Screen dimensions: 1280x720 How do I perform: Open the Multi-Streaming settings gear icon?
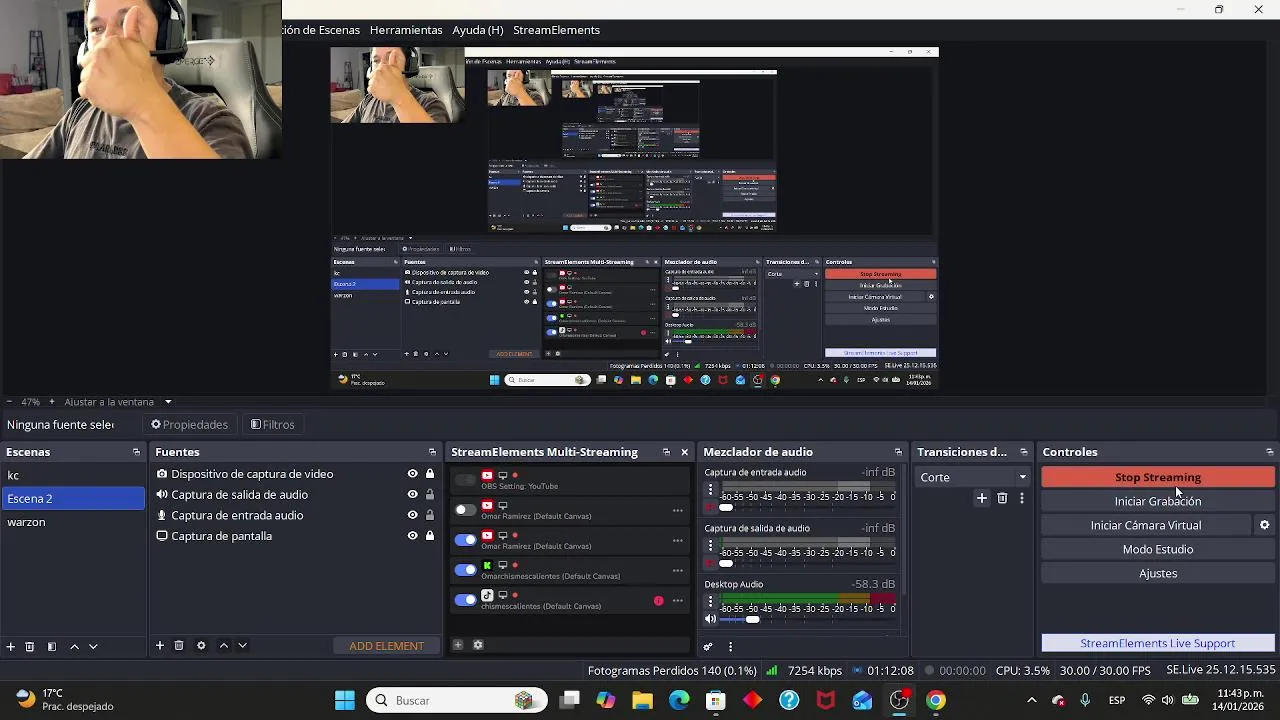coord(478,644)
